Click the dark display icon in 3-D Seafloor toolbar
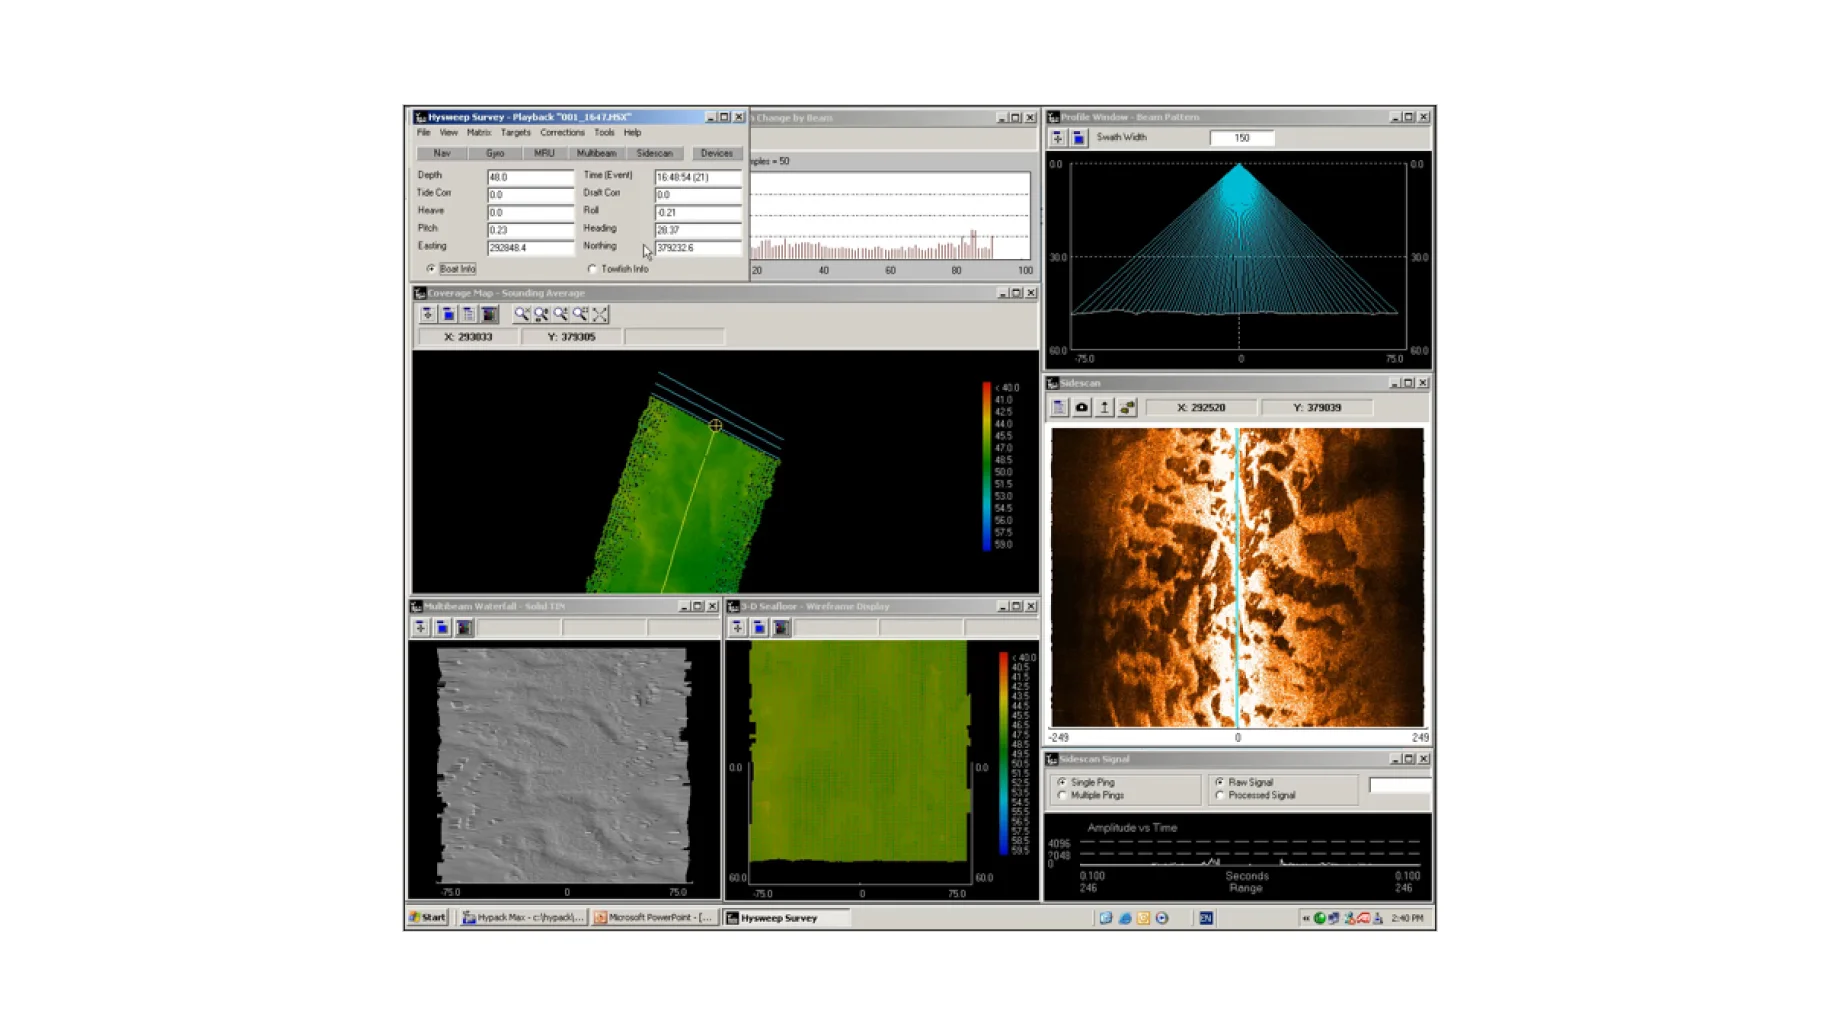Image resolution: width=1840 pixels, height=1036 pixels. pos(781,628)
